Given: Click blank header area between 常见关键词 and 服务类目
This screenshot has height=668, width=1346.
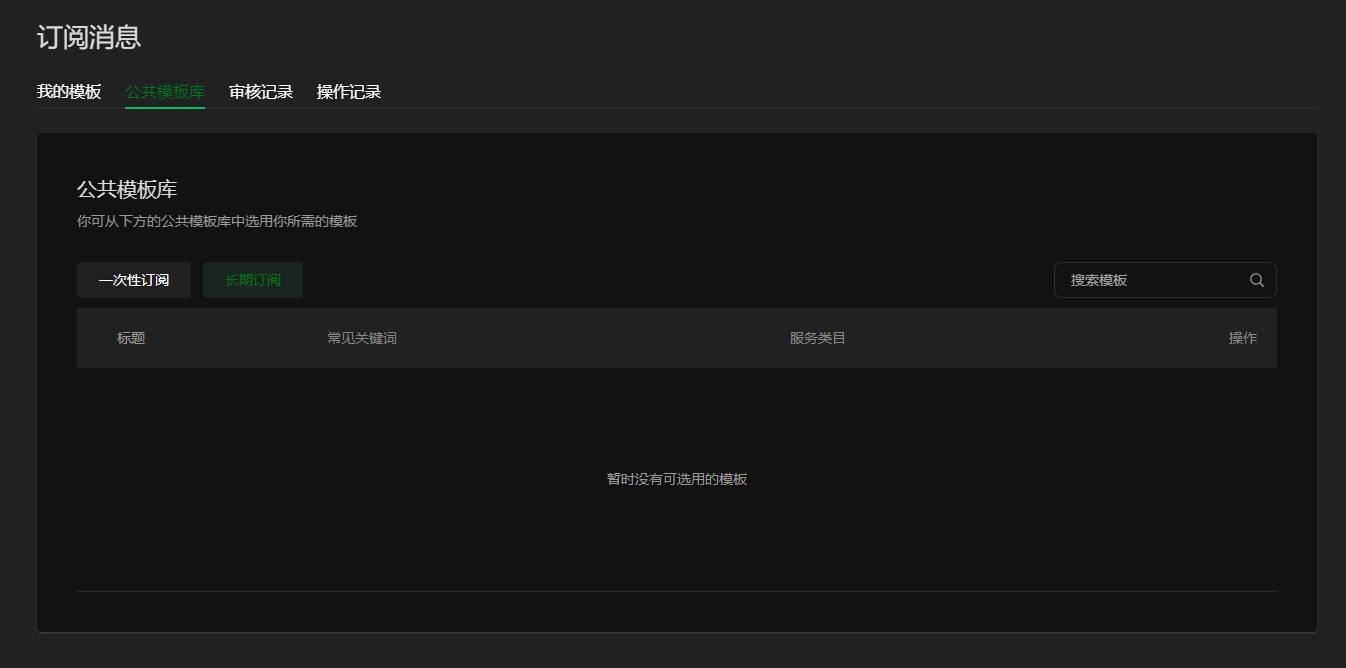Looking at the screenshot, I should [x=590, y=338].
